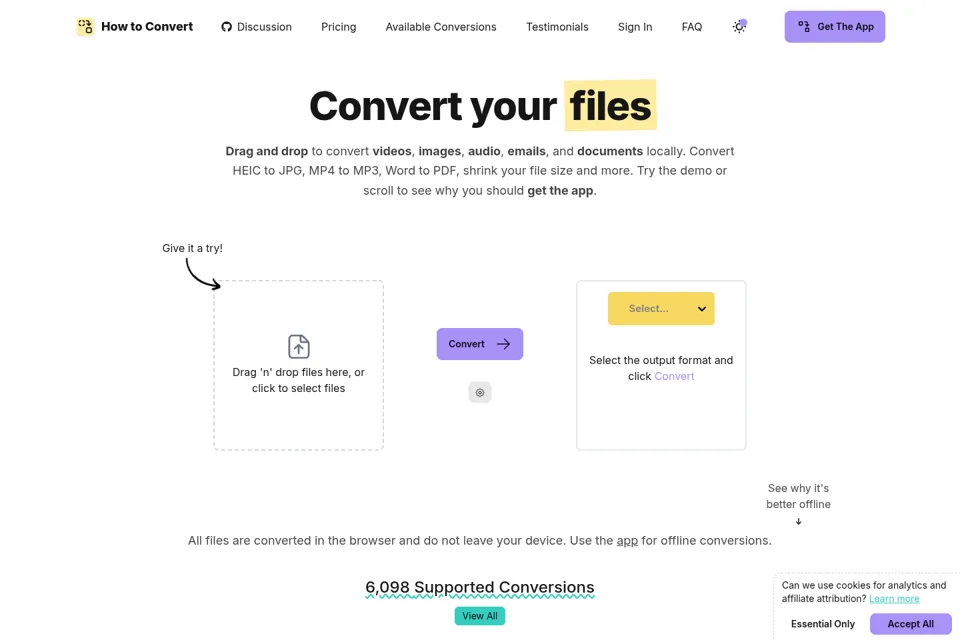Viewport: 960px width, 640px height.
Task: Click the 6,098 Supported Conversions heading
Action: pos(480,587)
